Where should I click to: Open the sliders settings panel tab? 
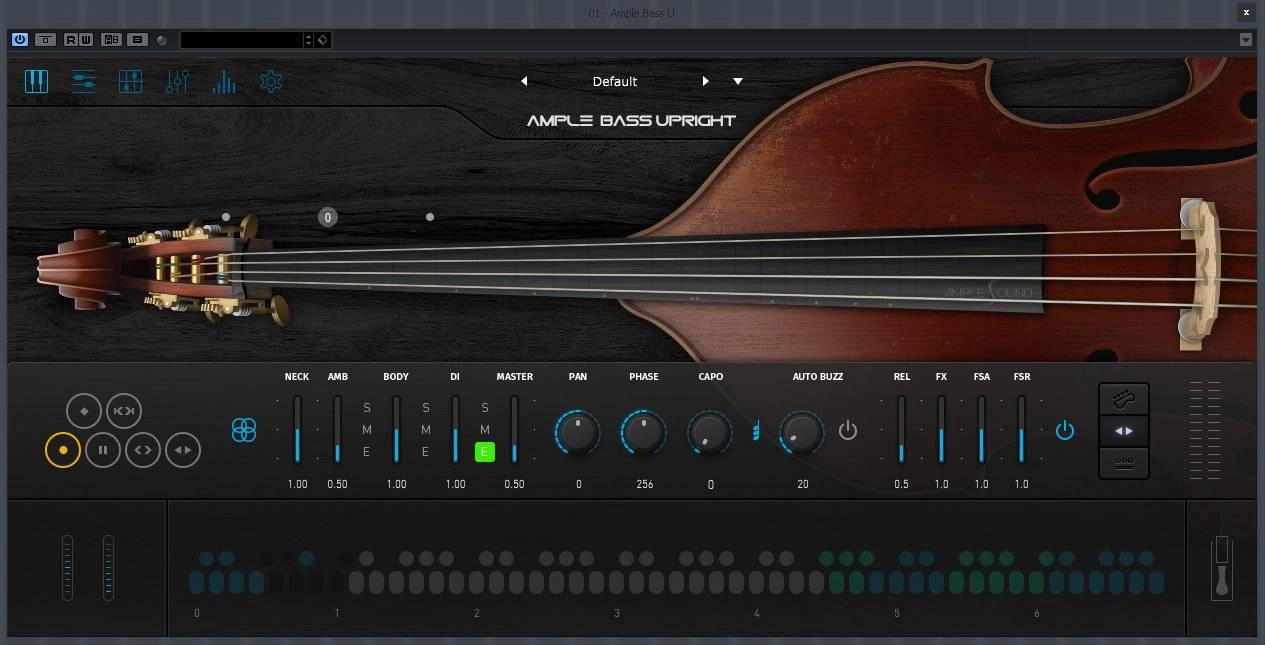point(83,81)
